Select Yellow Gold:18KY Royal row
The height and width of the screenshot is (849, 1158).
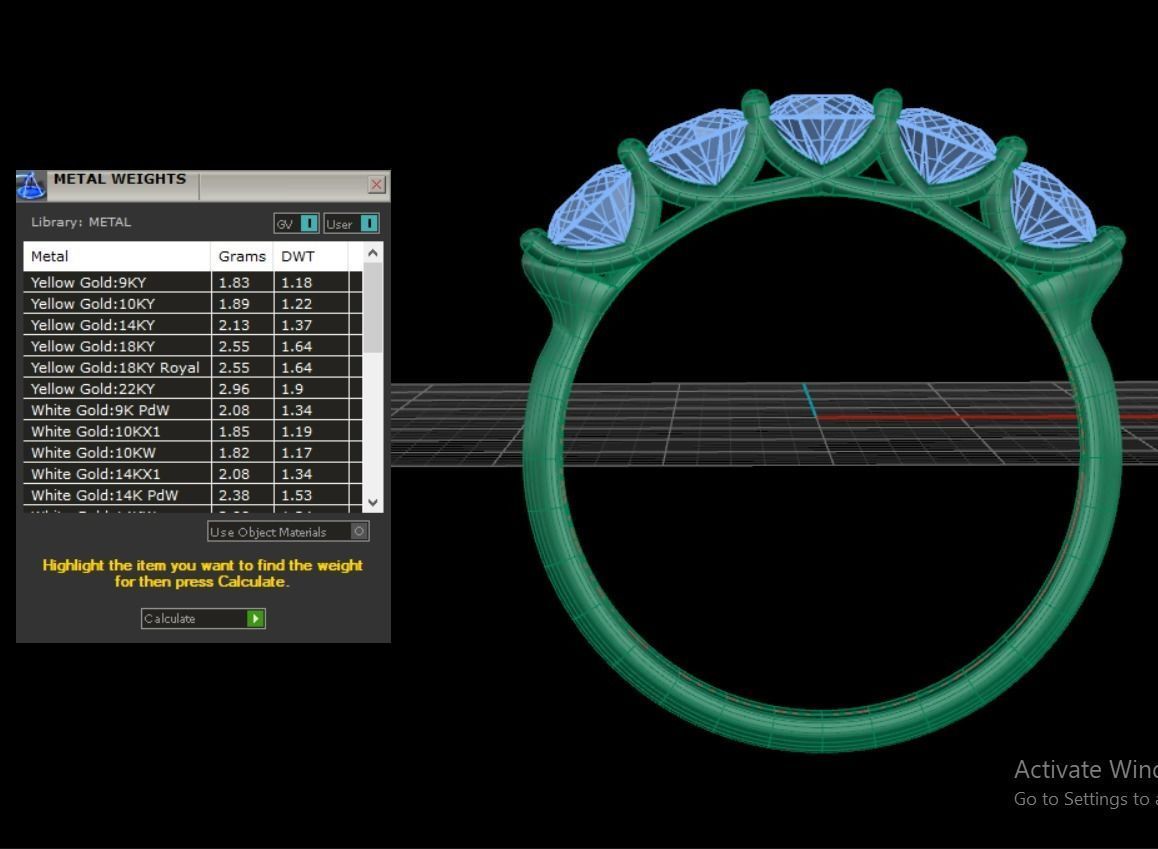pyautogui.click(x=193, y=368)
